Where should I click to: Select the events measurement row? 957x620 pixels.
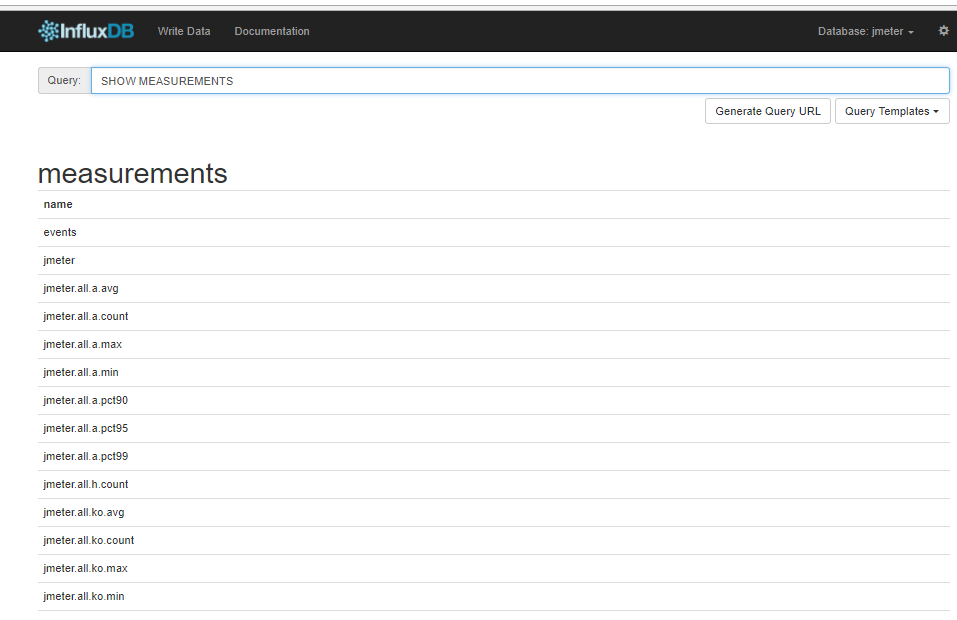pos(494,232)
